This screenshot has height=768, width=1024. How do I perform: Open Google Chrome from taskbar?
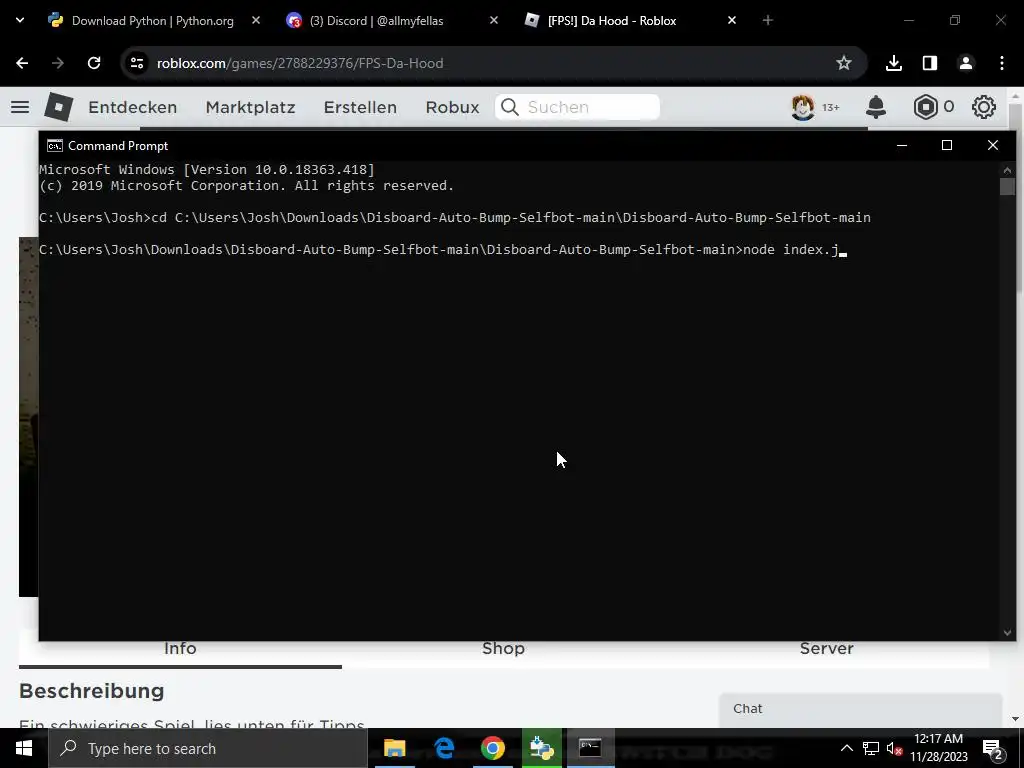[x=493, y=748]
